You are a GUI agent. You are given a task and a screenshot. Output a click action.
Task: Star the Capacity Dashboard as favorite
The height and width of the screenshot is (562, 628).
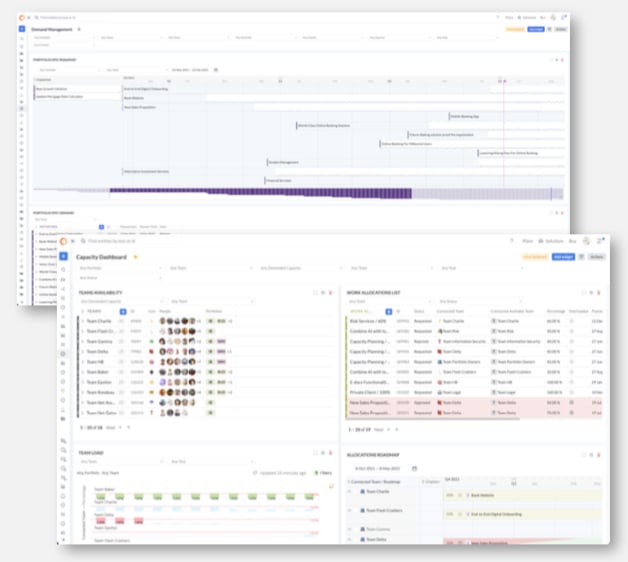point(135,257)
